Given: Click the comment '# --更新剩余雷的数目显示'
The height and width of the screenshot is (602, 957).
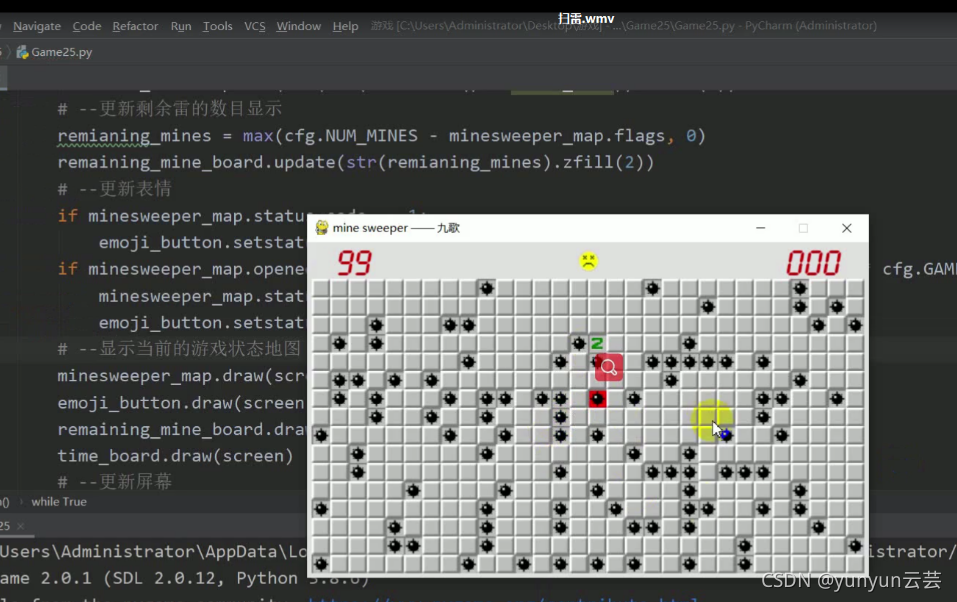Looking at the screenshot, I should (x=170, y=109).
